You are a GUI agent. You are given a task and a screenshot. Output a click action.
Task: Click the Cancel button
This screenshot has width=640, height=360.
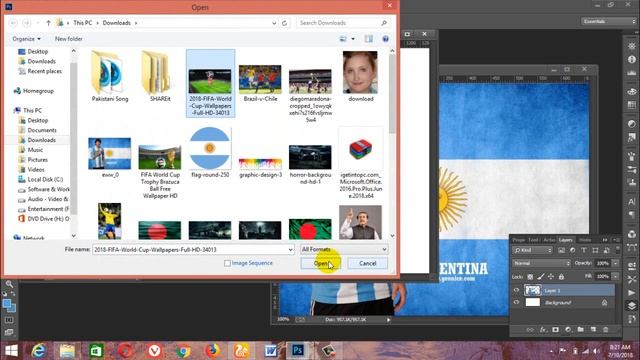(367, 263)
